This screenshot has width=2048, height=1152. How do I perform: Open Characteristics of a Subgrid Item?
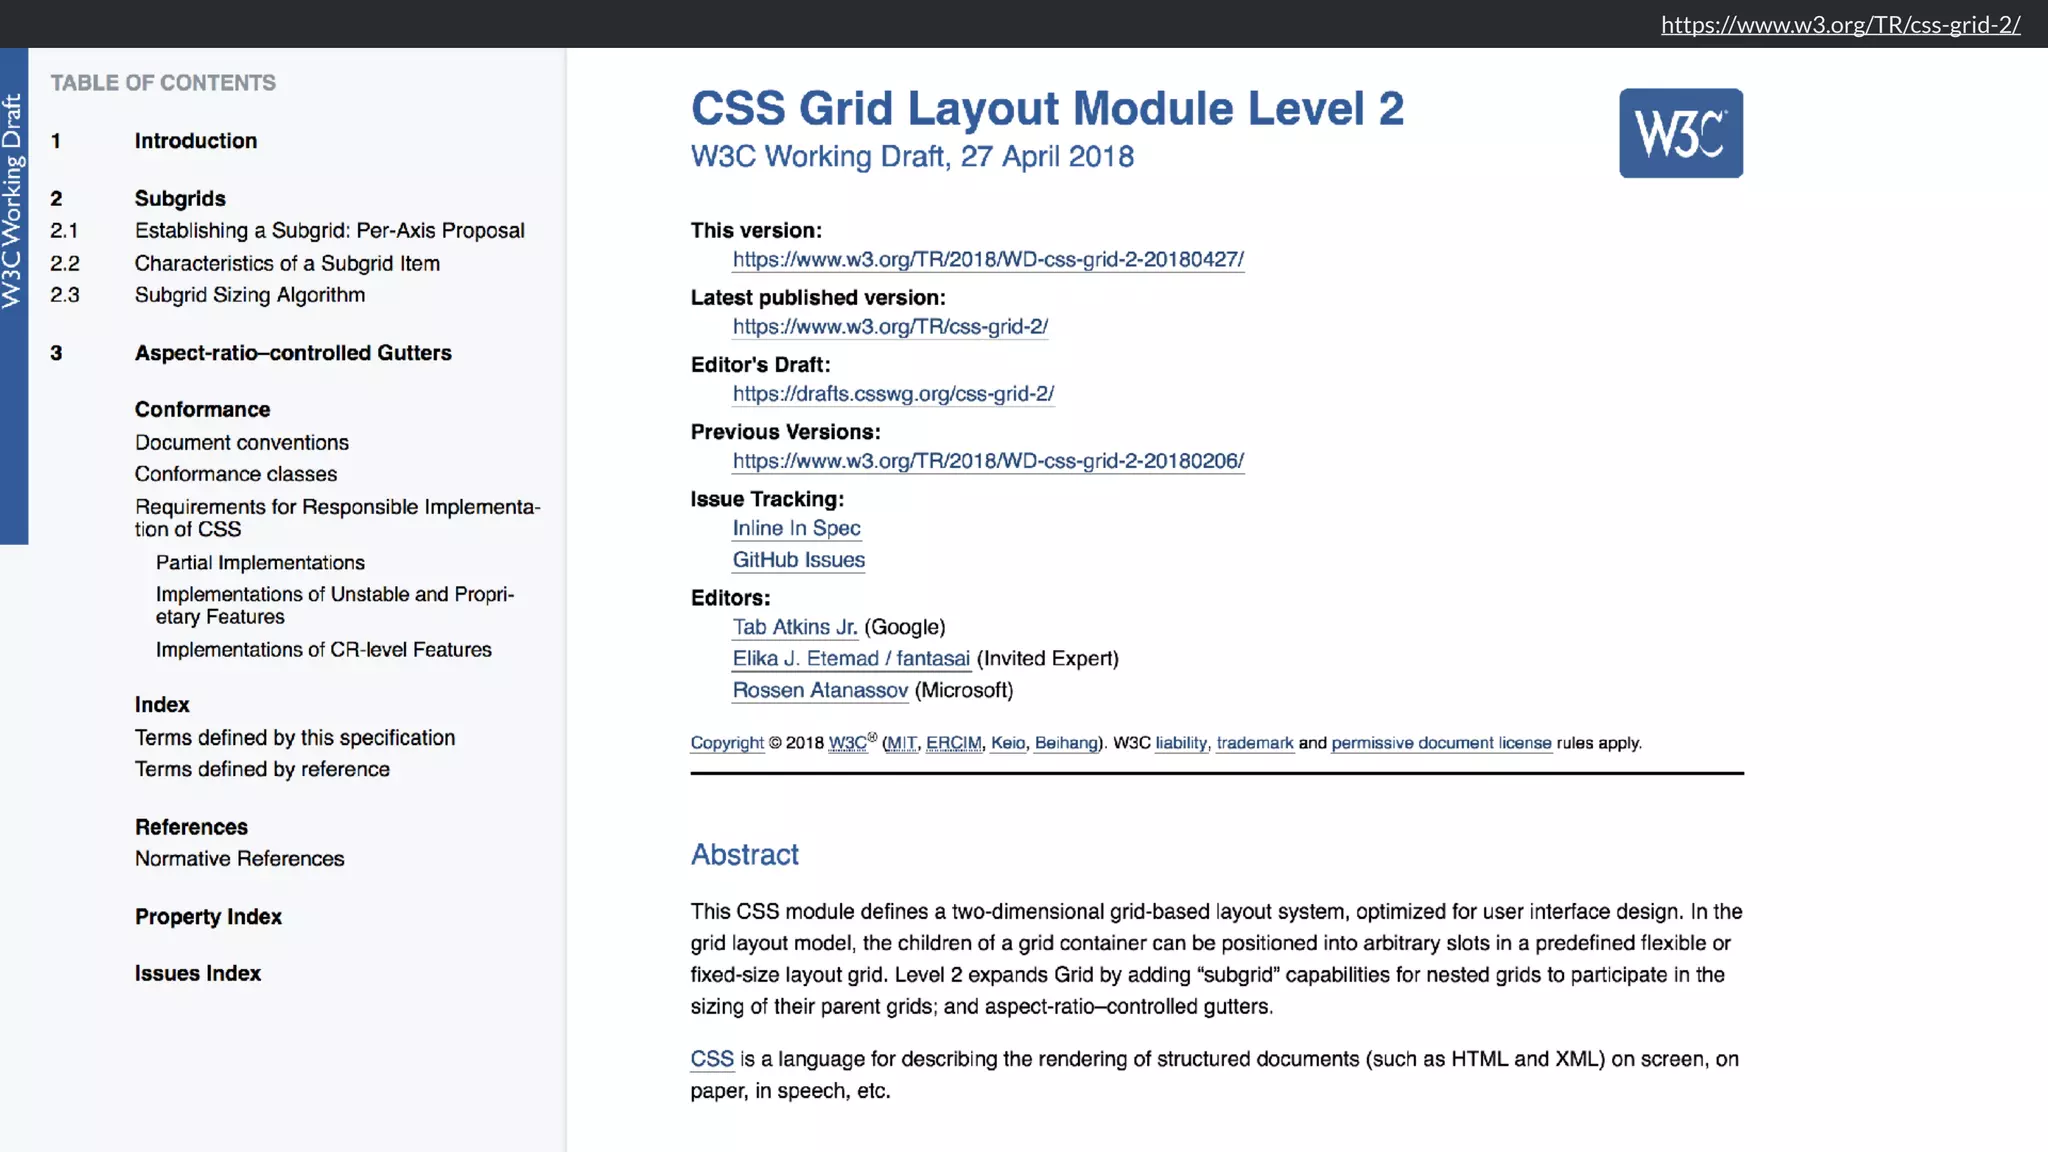point(287,263)
